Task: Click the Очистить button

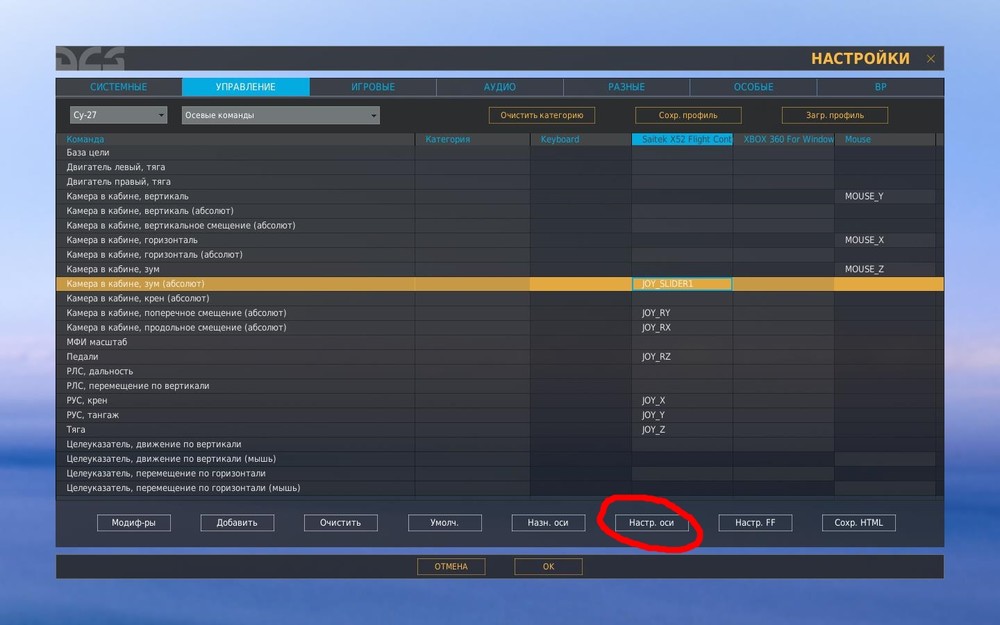Action: coord(341,523)
